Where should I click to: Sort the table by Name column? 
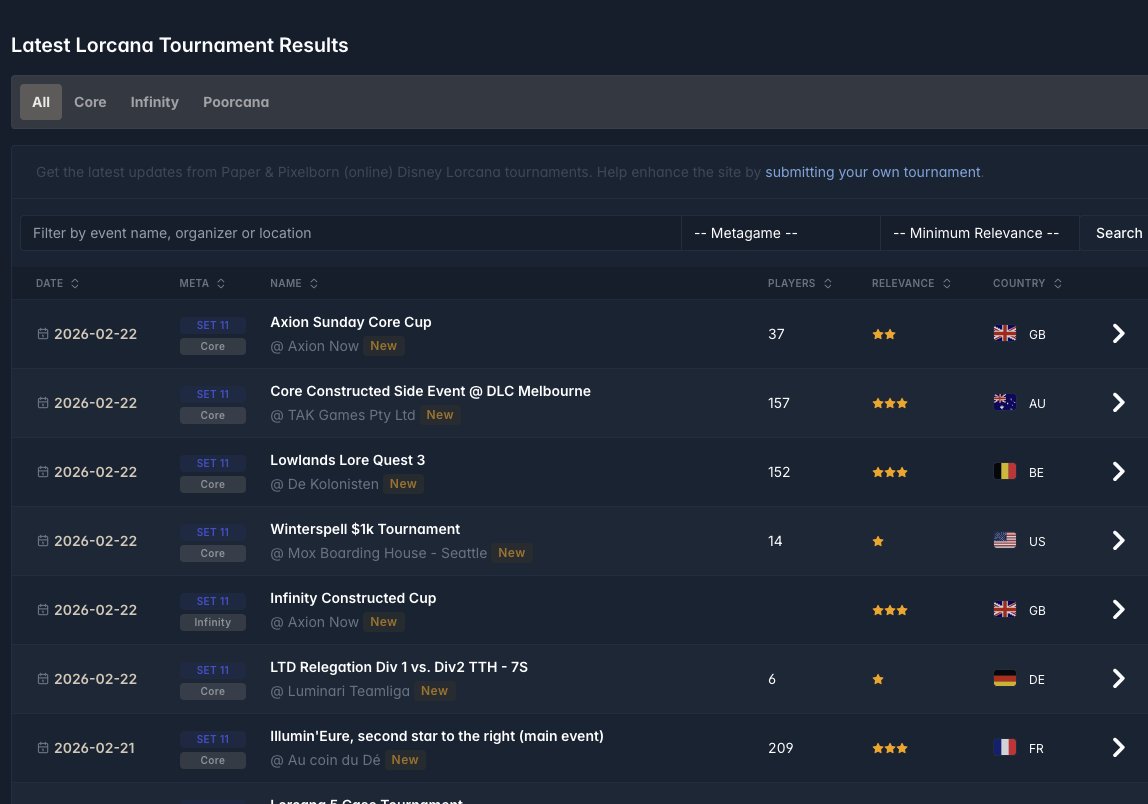click(294, 283)
